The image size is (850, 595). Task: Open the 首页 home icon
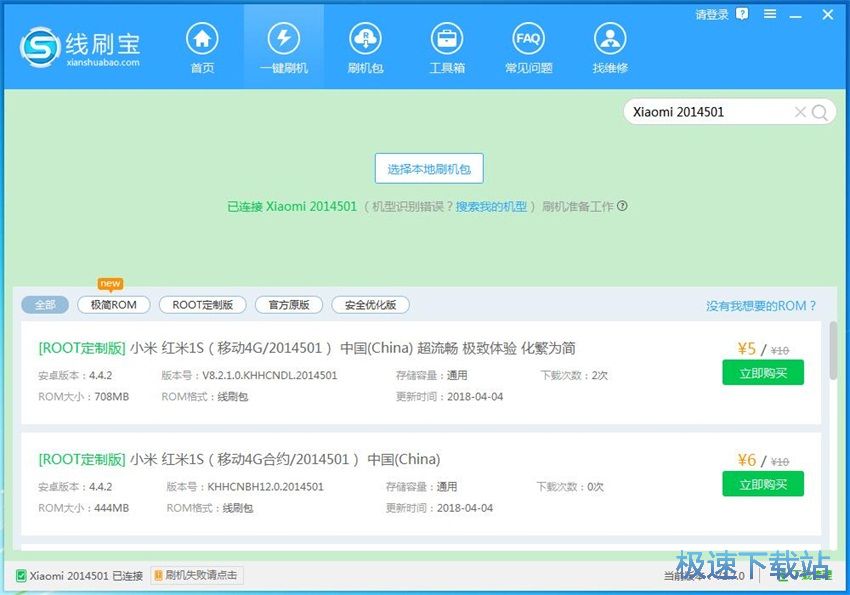(x=202, y=38)
